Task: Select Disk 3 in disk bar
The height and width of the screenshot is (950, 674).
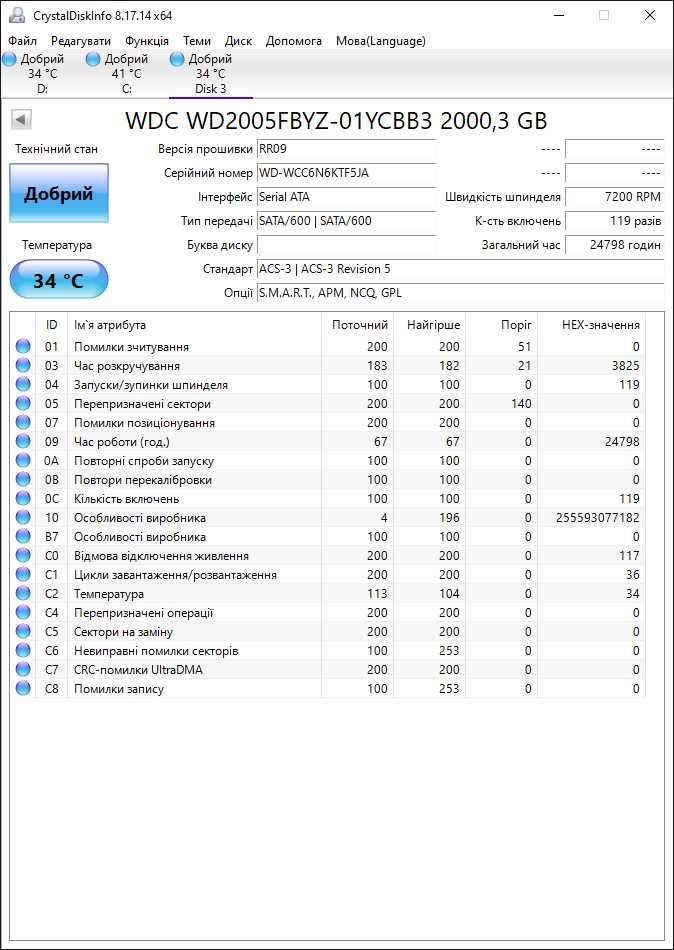Action: click(210, 74)
